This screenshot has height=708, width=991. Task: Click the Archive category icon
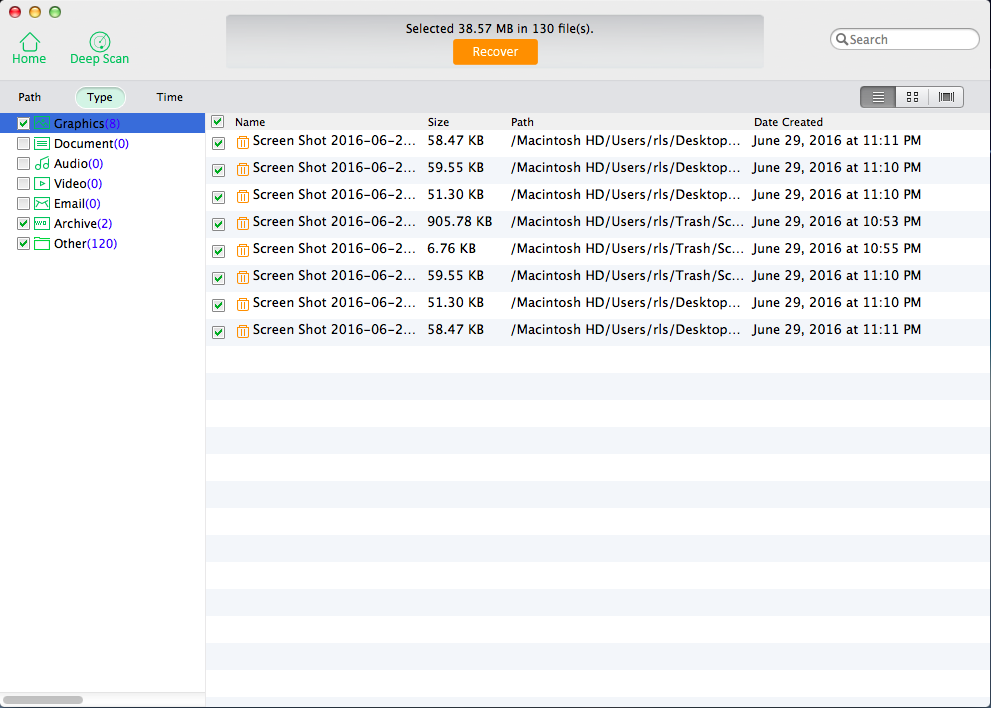click(x=42, y=224)
